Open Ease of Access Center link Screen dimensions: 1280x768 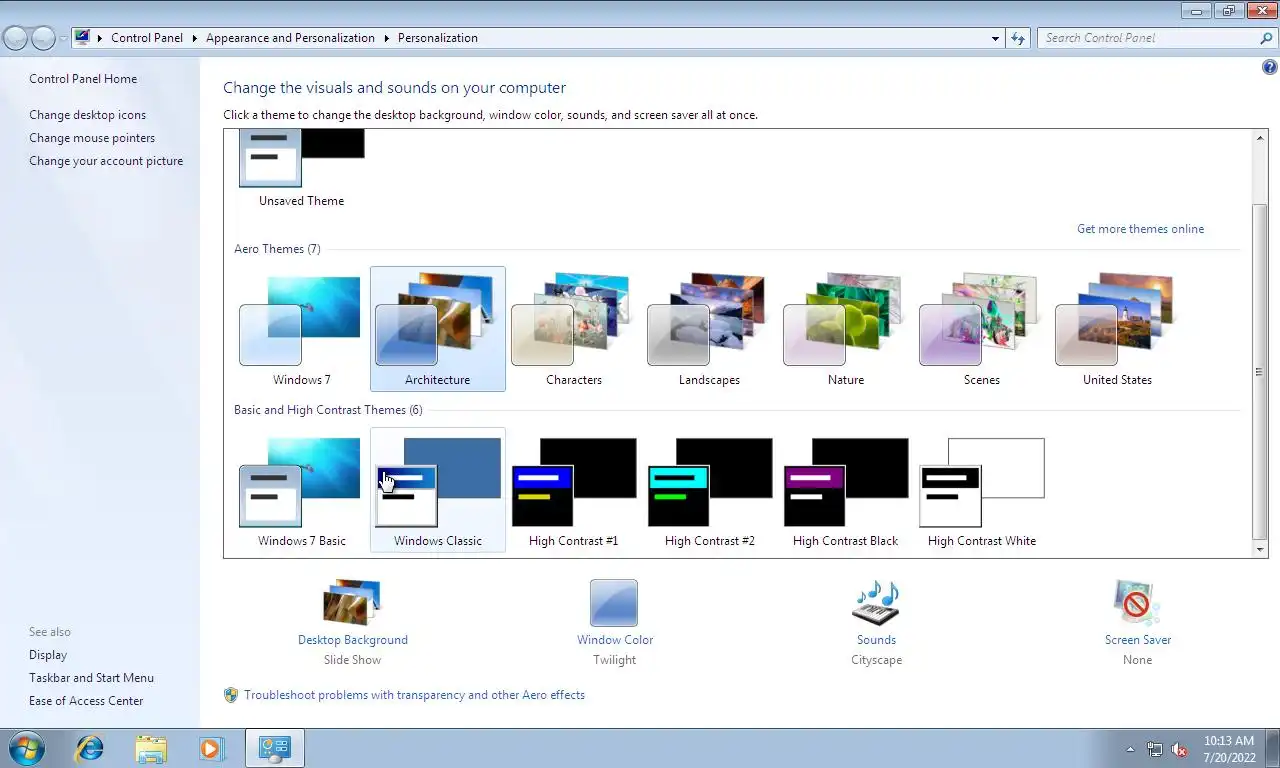click(86, 701)
